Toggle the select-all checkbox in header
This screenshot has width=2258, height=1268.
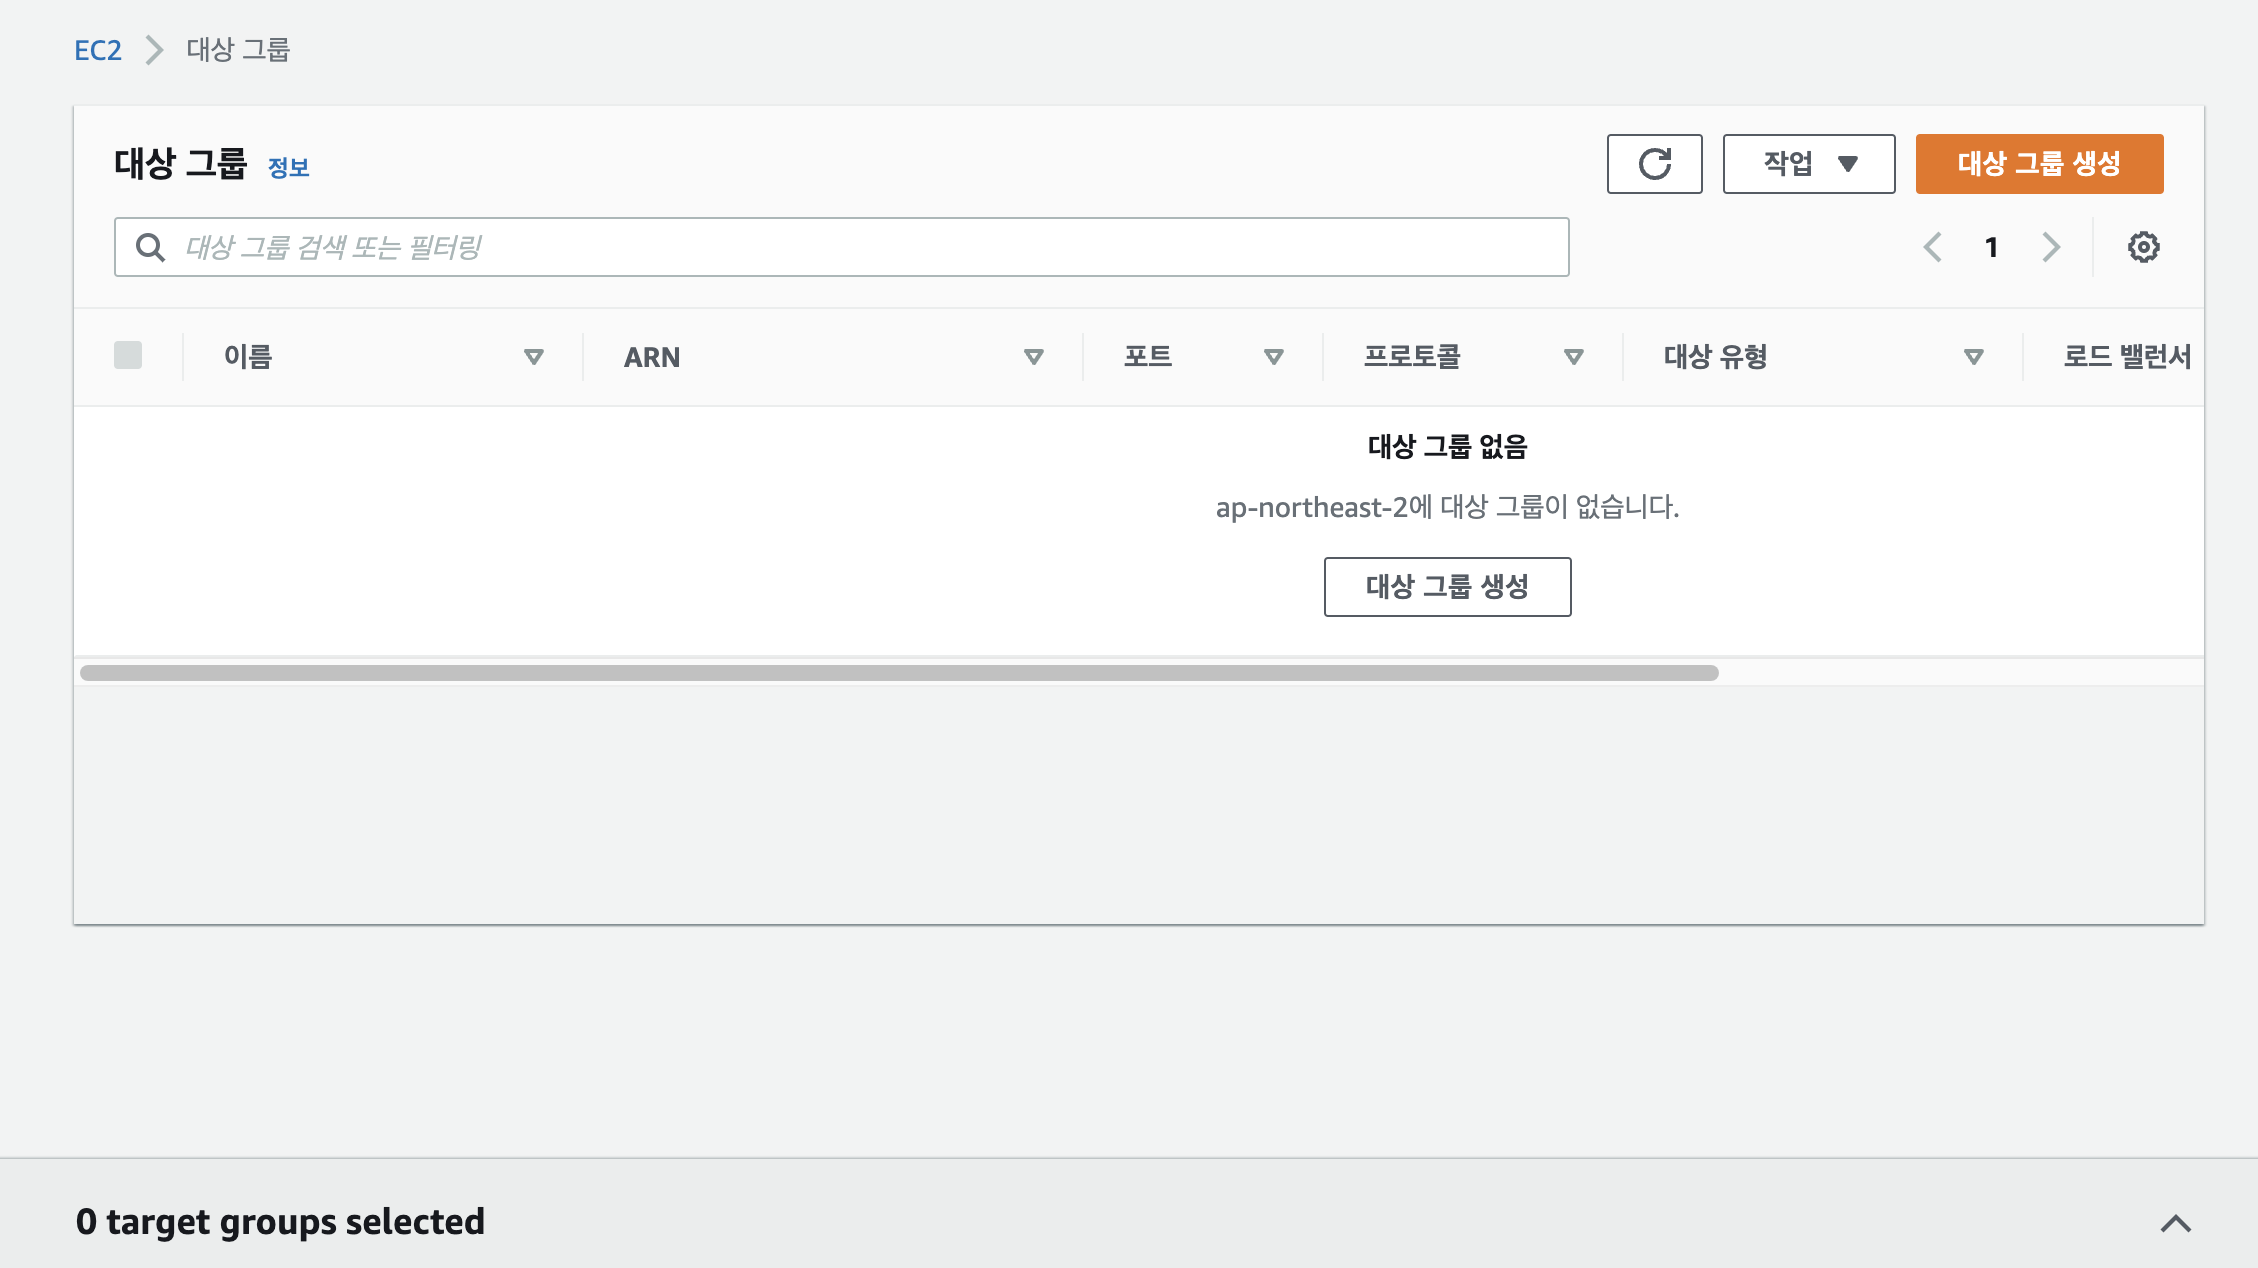click(x=128, y=355)
